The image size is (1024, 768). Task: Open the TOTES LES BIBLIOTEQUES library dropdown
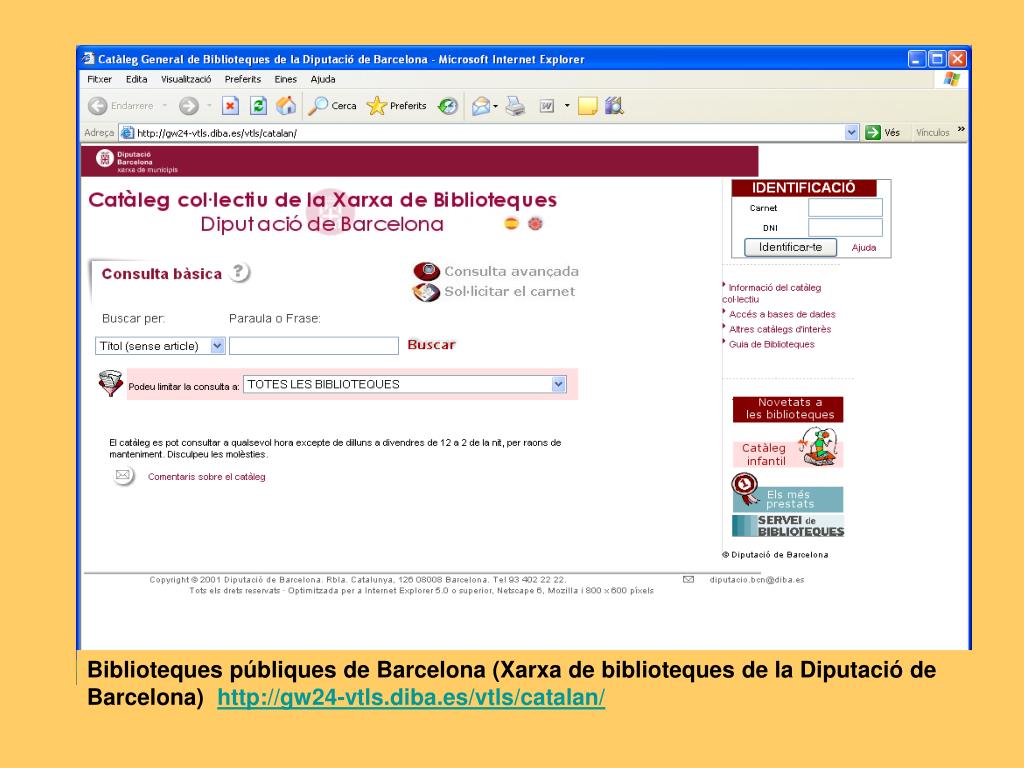[558, 384]
